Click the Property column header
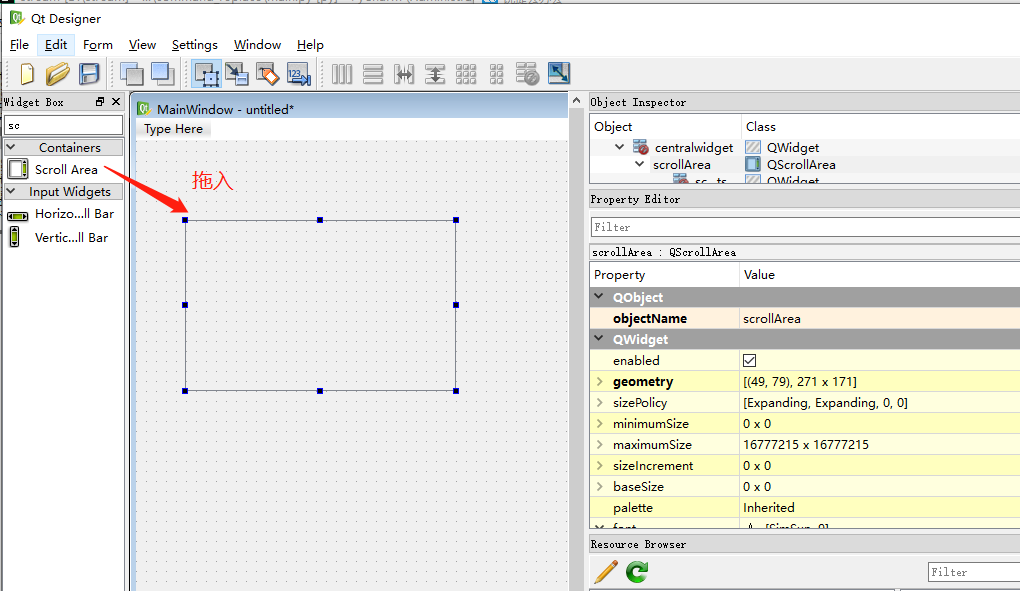Viewport: 1020px width, 591px height. coord(664,274)
